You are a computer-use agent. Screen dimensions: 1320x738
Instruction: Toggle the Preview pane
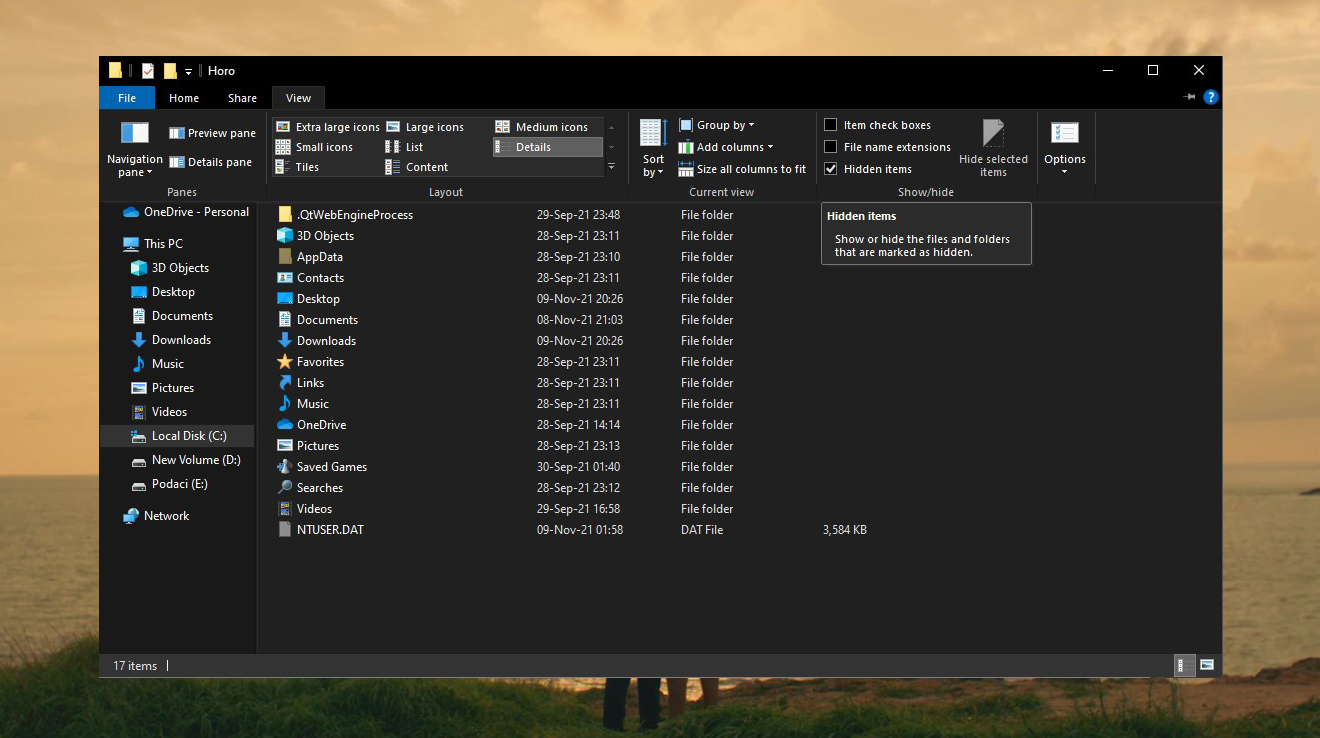[211, 132]
